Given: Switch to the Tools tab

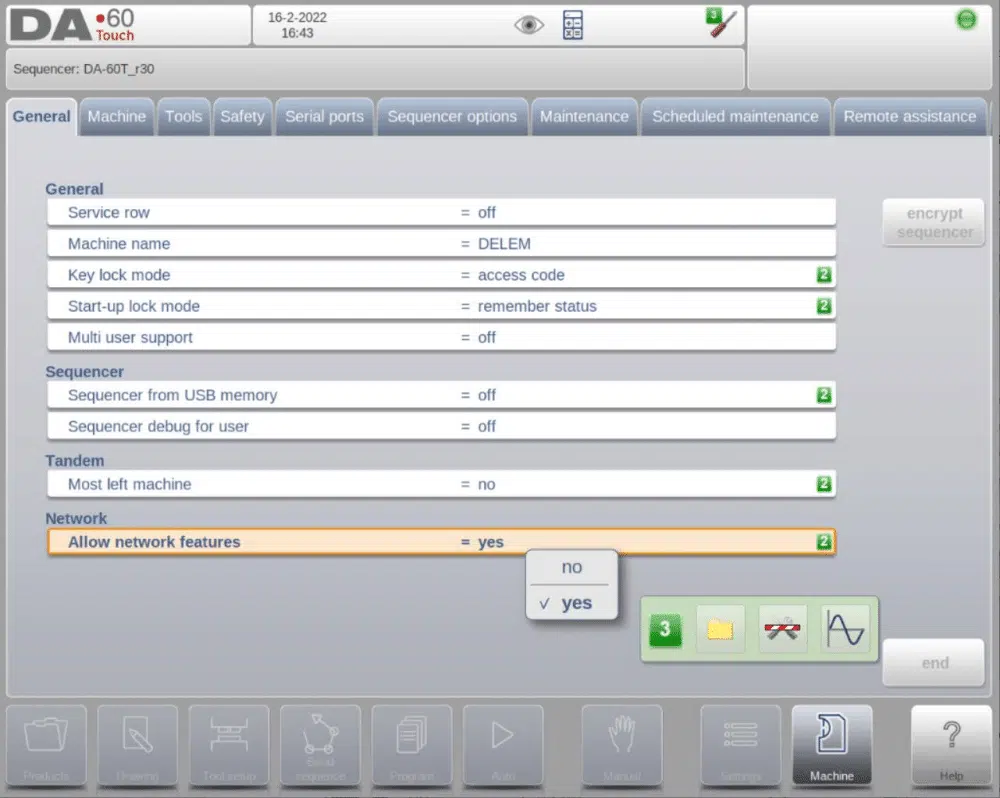Looking at the screenshot, I should [x=184, y=117].
